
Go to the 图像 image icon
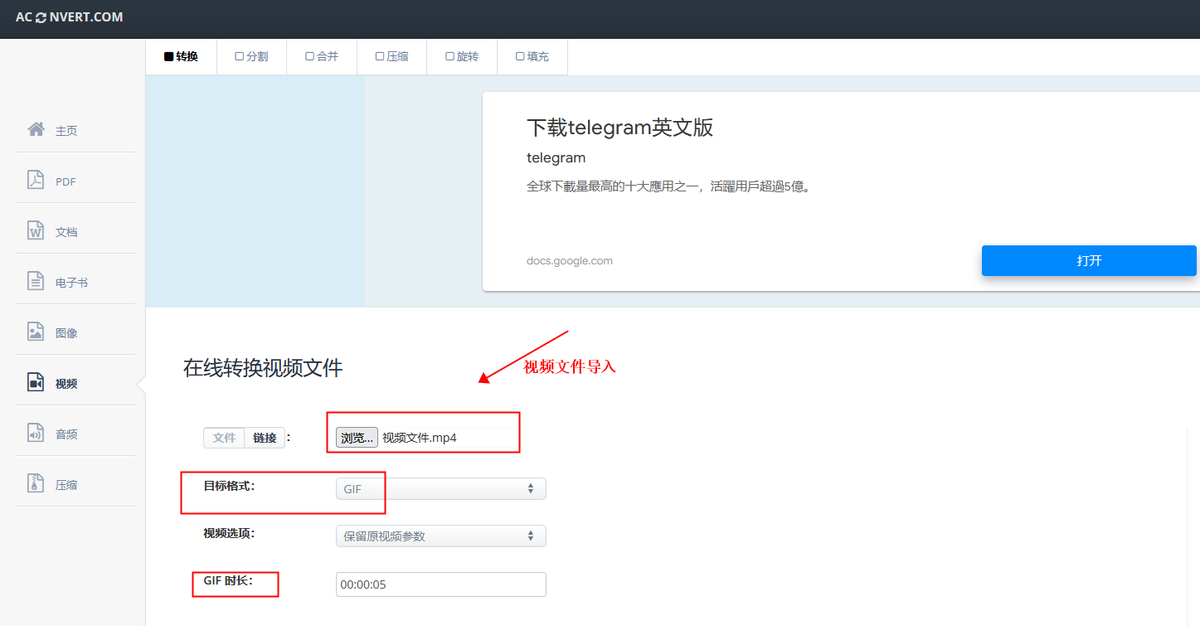(x=36, y=332)
